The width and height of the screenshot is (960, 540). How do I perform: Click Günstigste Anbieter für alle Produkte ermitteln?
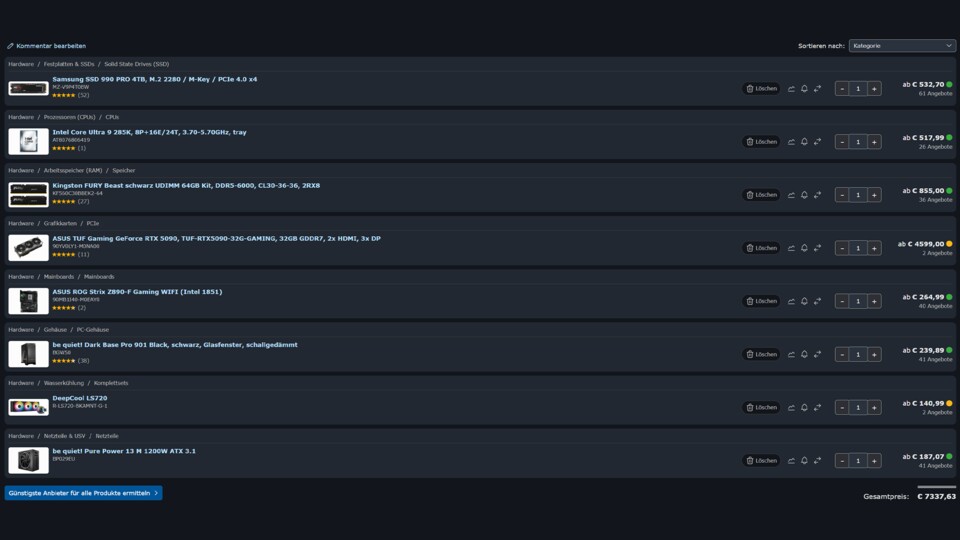tap(83, 493)
